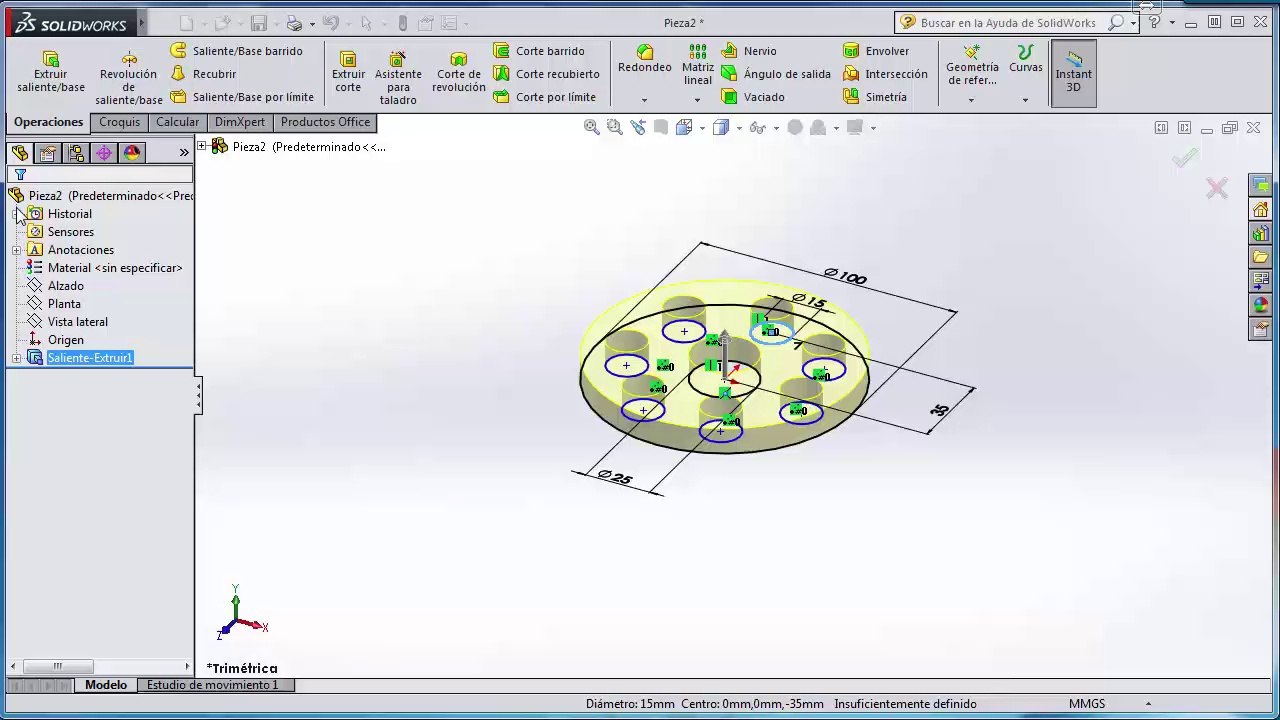Open Geometría de referencia
1280x720 pixels.
(x=972, y=65)
